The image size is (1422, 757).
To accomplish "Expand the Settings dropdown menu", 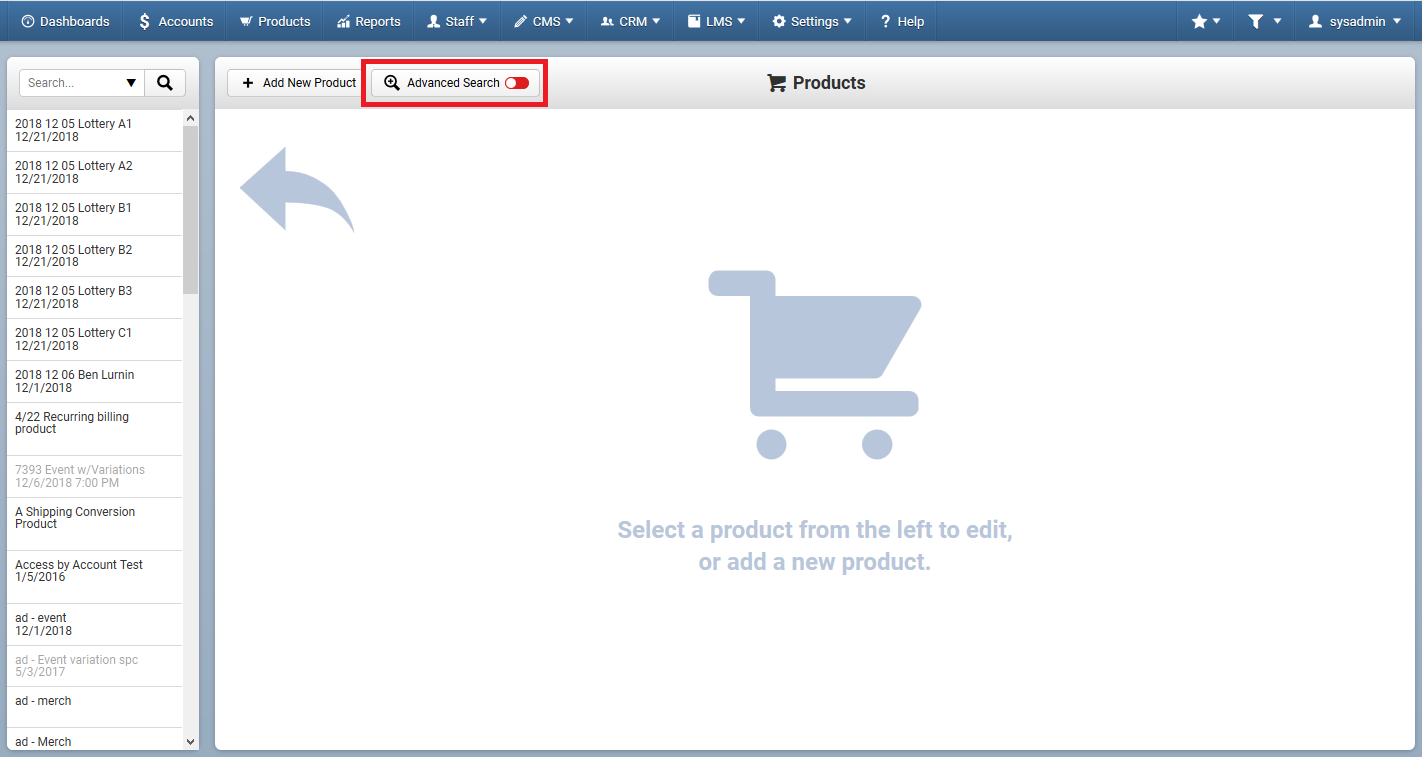I will tap(812, 21).
